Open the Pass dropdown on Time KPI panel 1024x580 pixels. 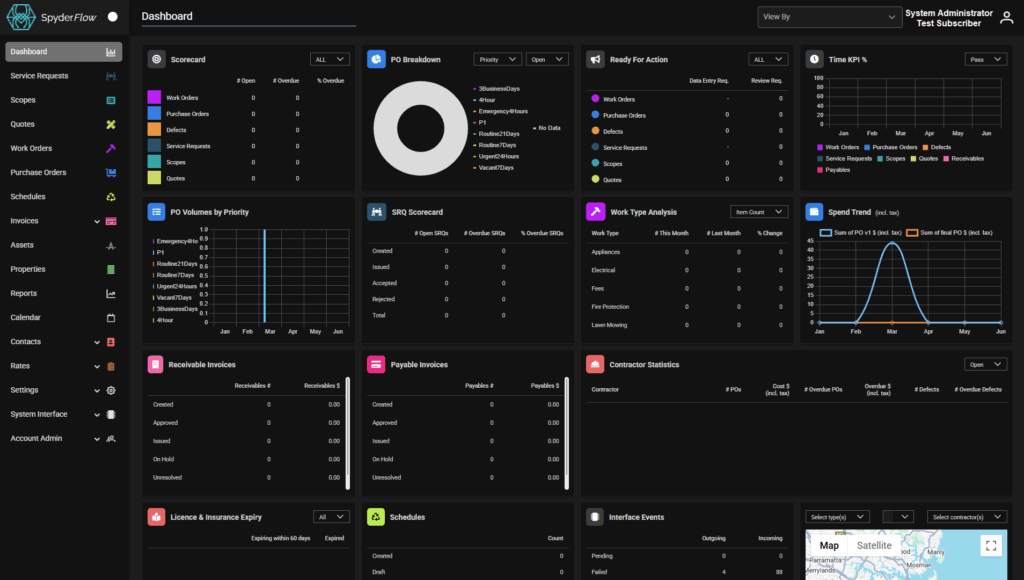point(985,59)
